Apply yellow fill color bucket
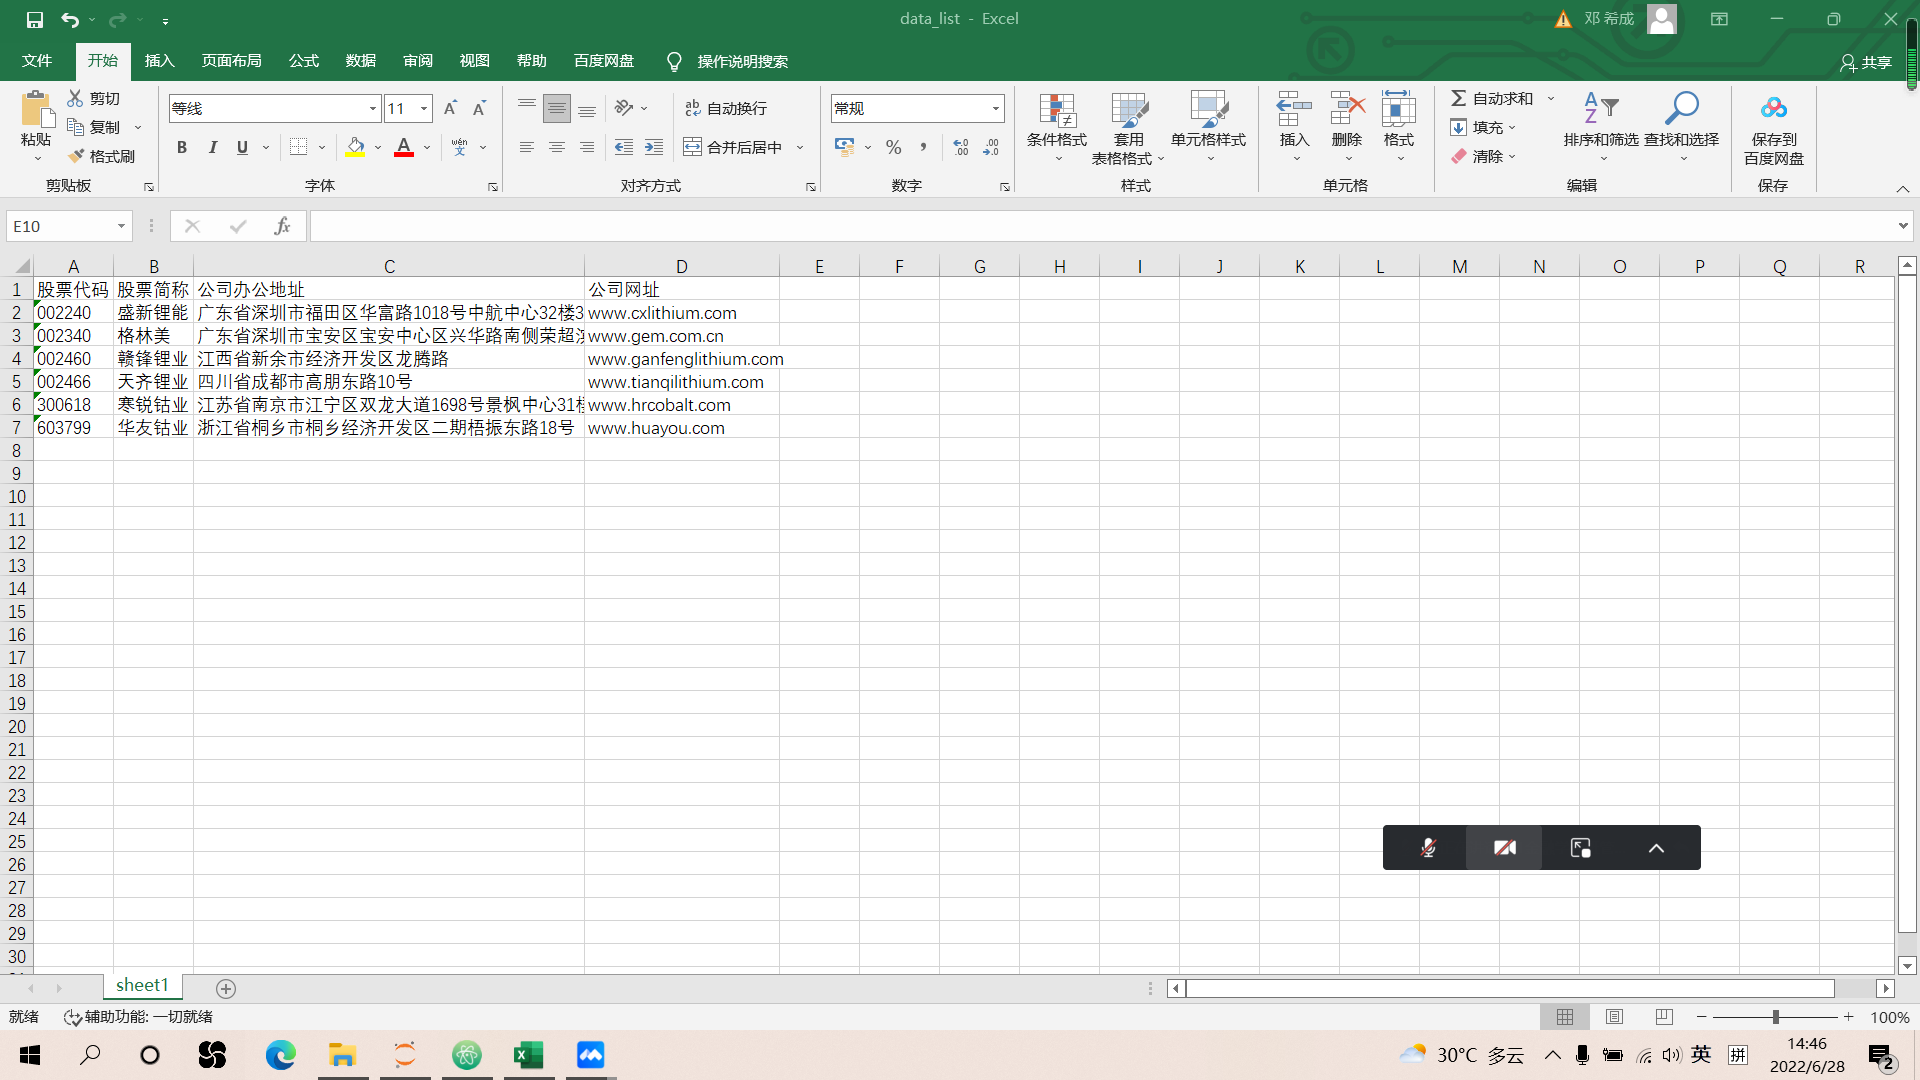 (x=355, y=147)
